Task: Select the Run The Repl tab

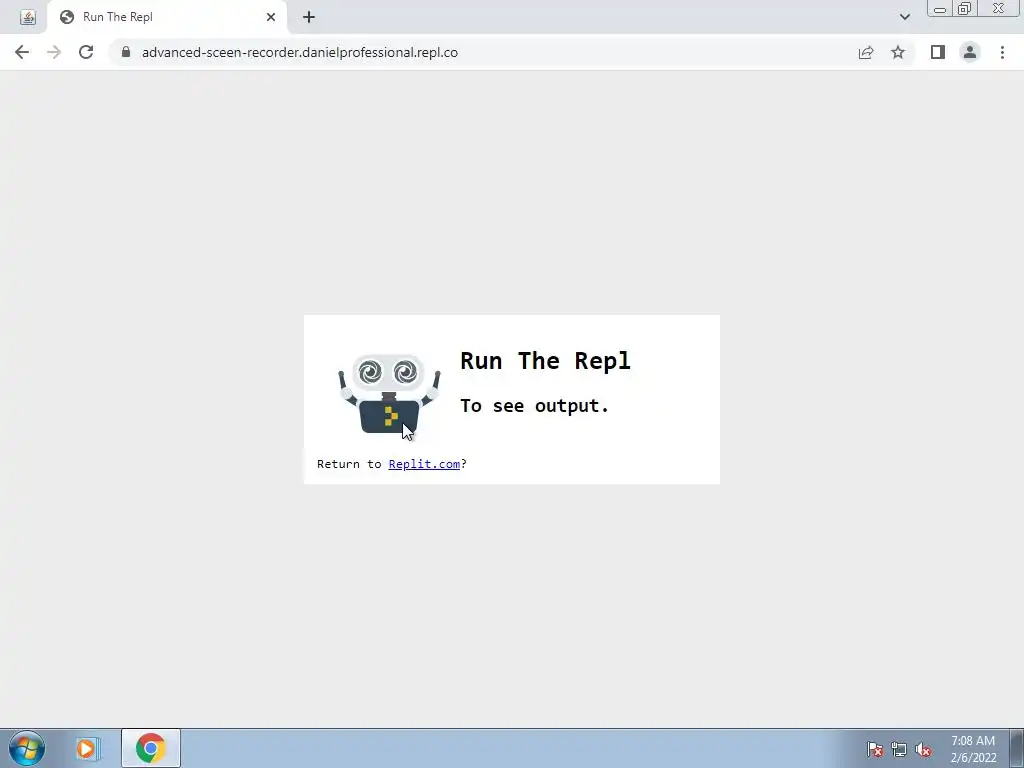Action: click(167, 17)
